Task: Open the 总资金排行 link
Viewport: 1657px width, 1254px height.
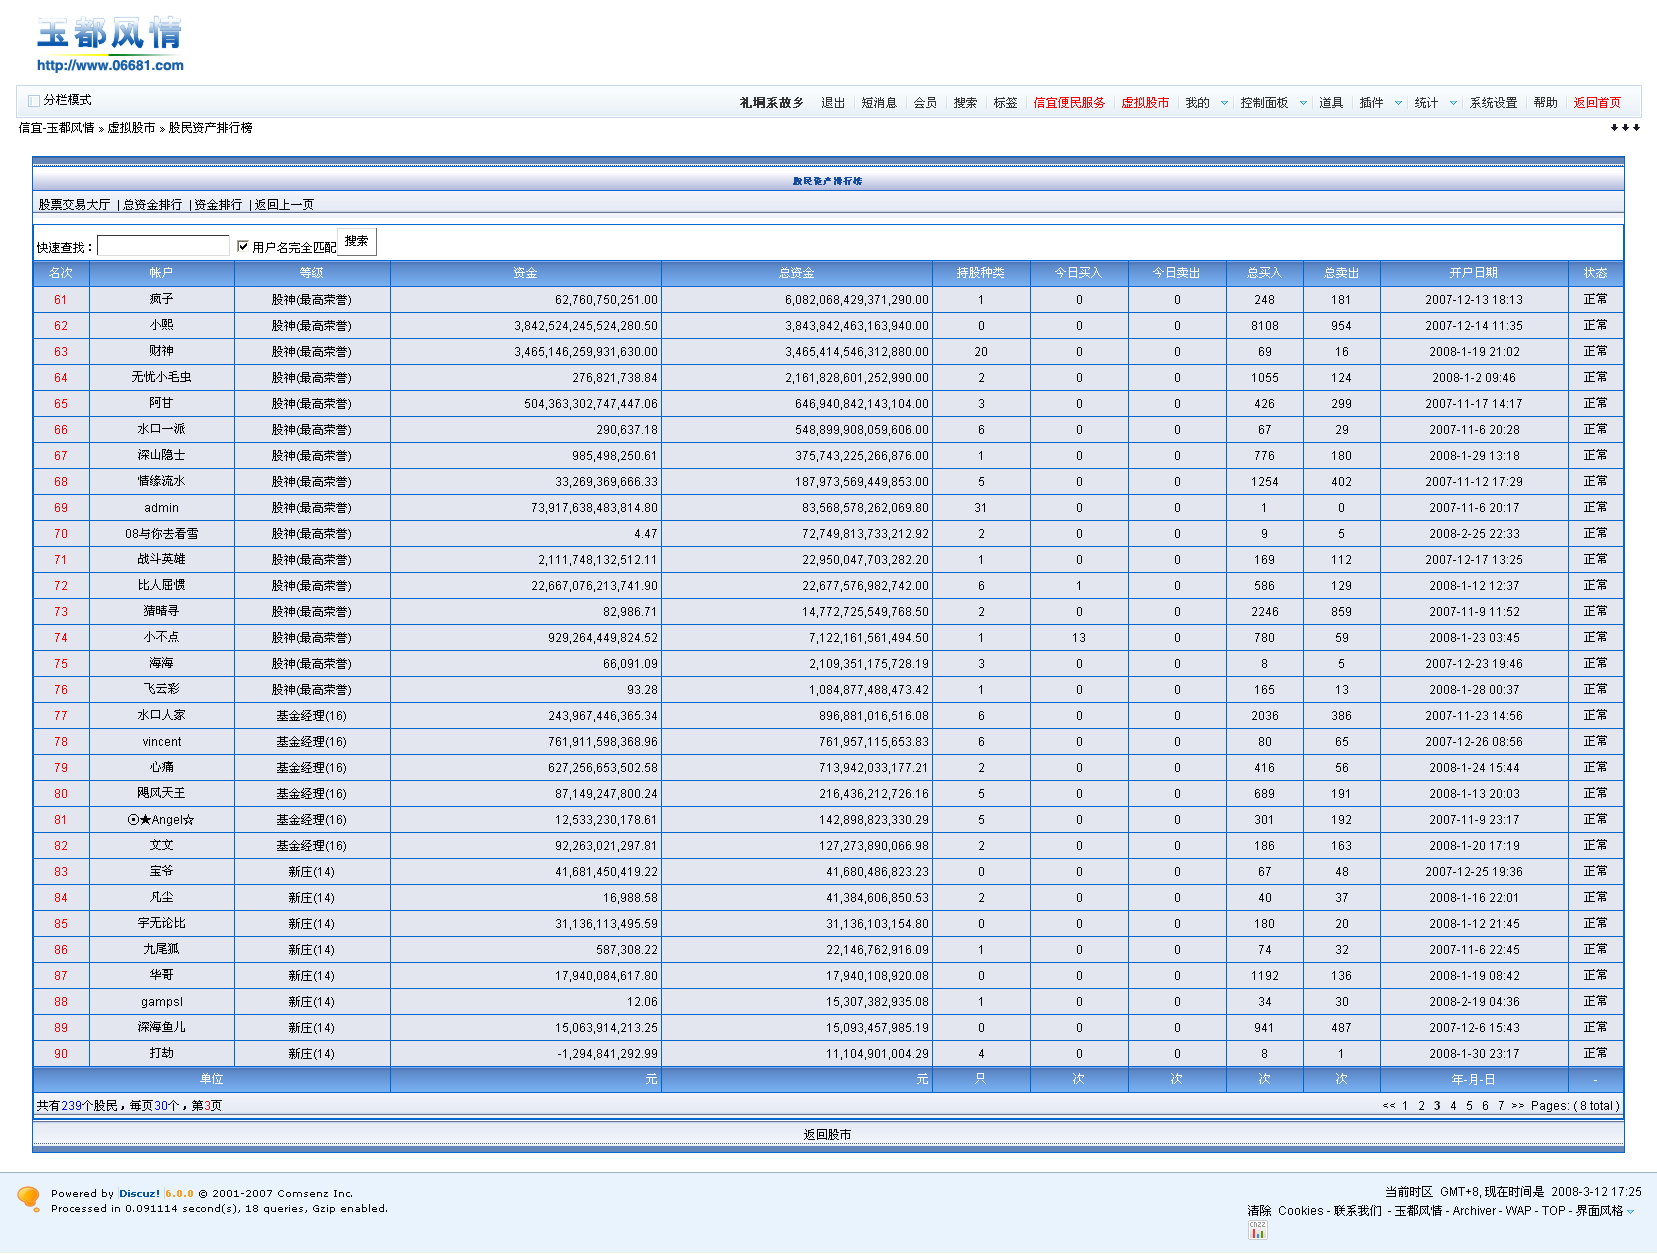Action: pos(153,205)
